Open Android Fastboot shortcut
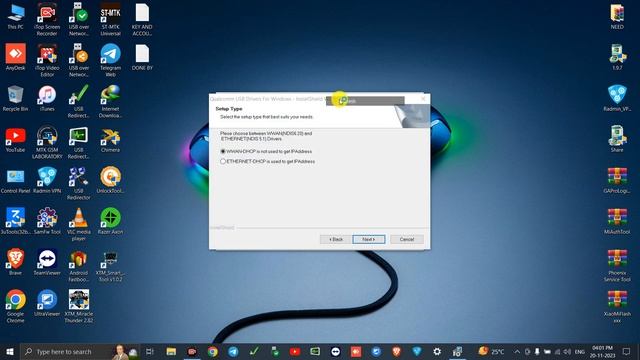Viewport: 640px width, 360px height. click(78, 265)
